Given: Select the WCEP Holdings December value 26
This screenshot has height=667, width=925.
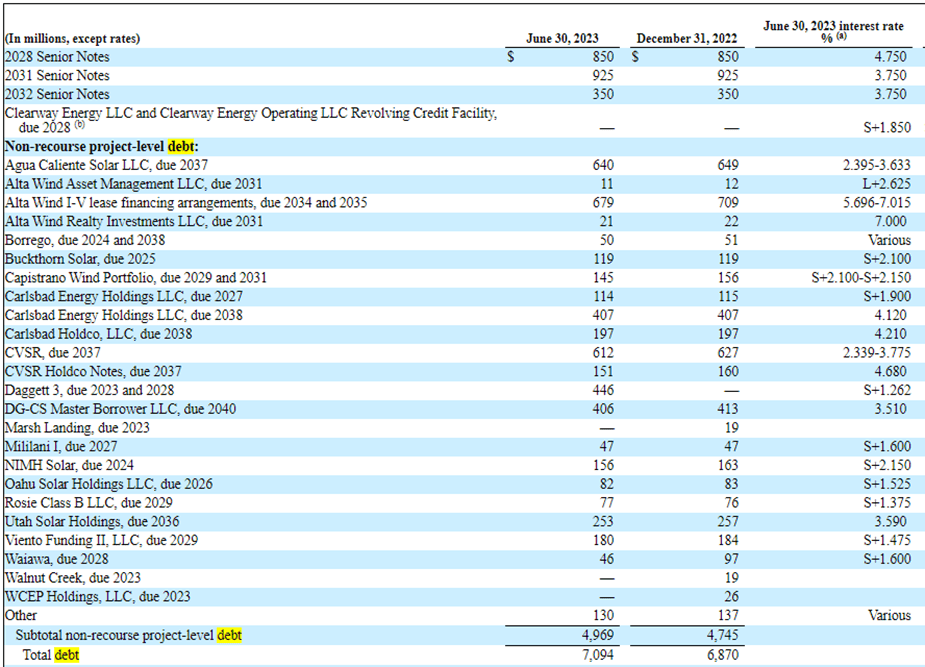Looking at the screenshot, I should pos(730,597).
